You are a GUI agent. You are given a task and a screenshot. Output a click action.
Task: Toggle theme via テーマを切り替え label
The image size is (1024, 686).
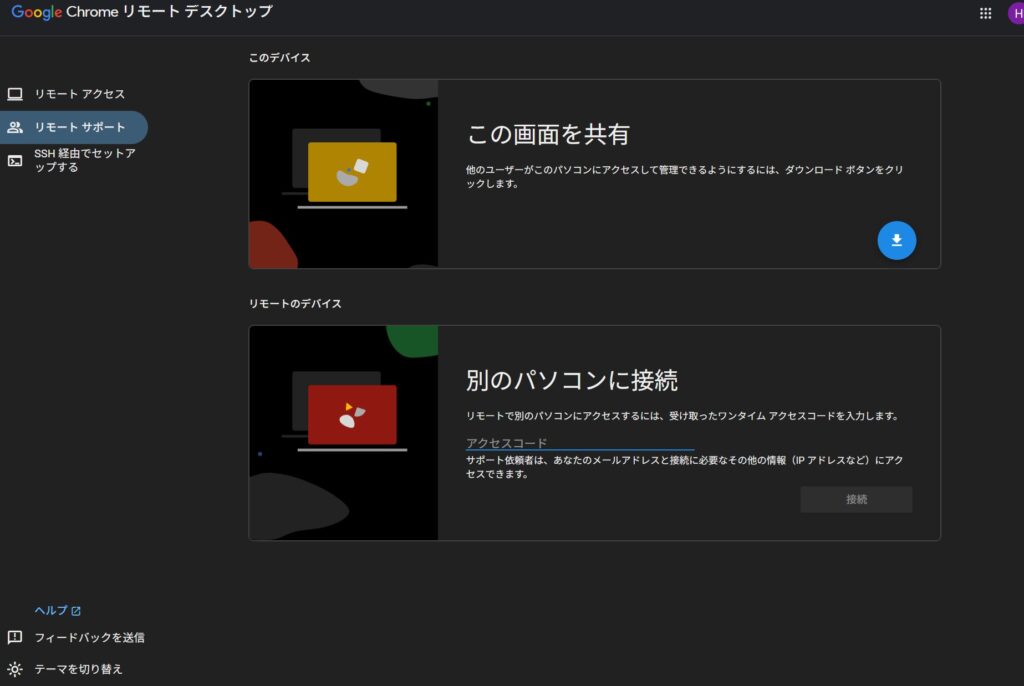tap(79, 669)
